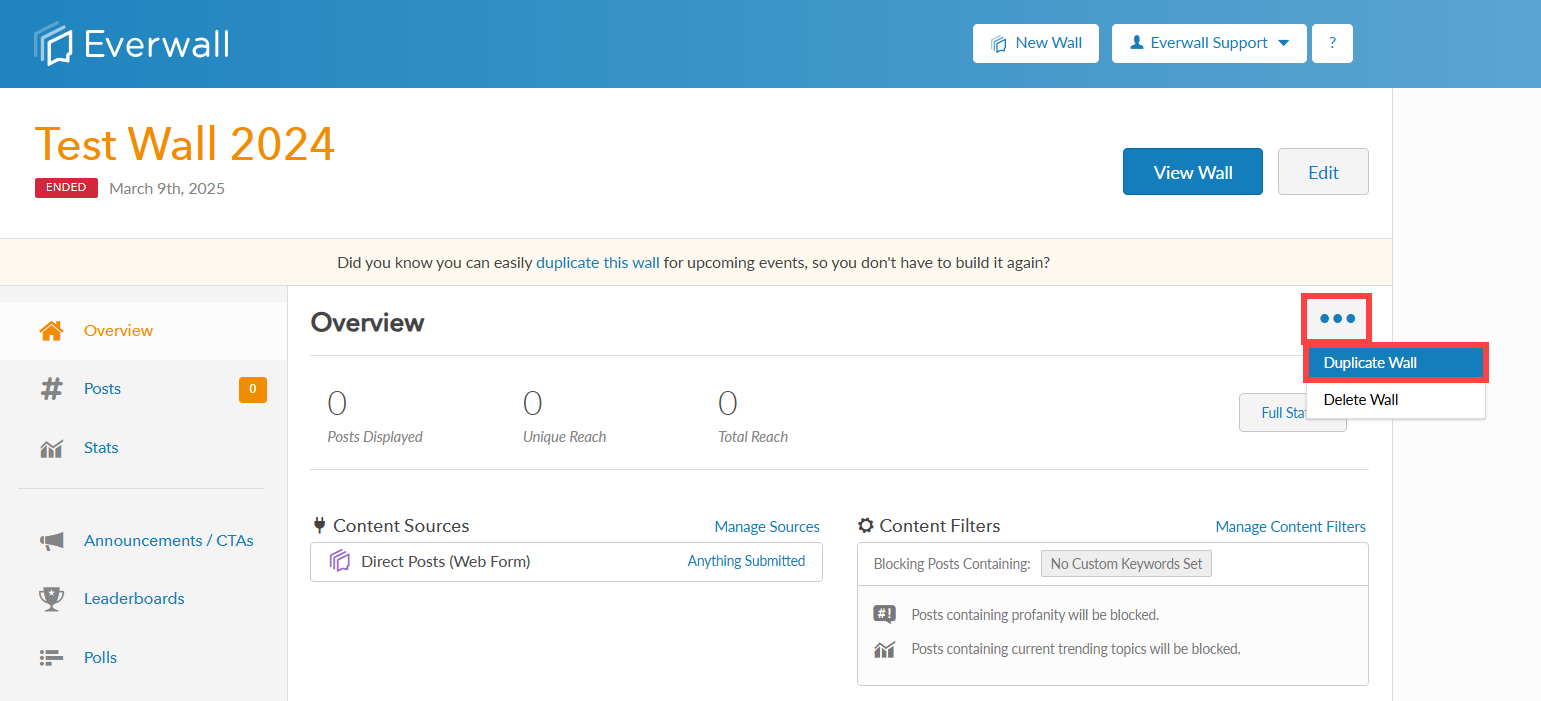1541x701 pixels.
Task: Click the Content Filters gear icon
Action: 866,525
